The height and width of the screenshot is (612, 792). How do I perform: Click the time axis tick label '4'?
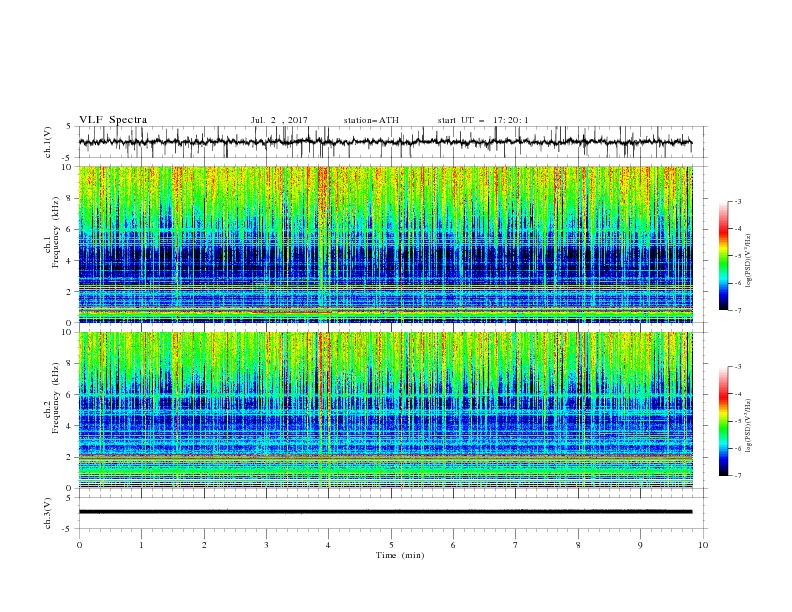[329, 545]
